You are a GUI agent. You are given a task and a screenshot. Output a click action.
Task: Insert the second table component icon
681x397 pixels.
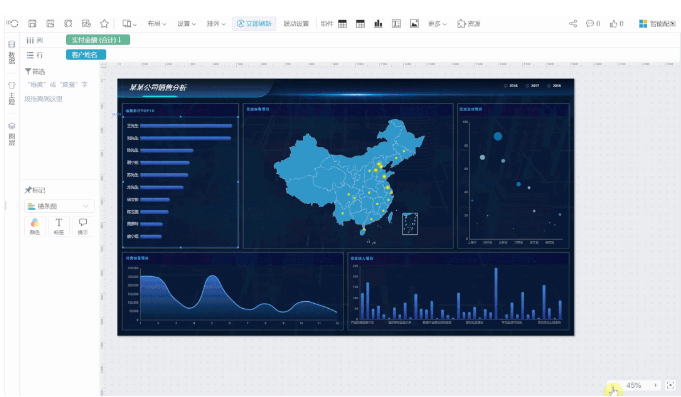tap(360, 23)
